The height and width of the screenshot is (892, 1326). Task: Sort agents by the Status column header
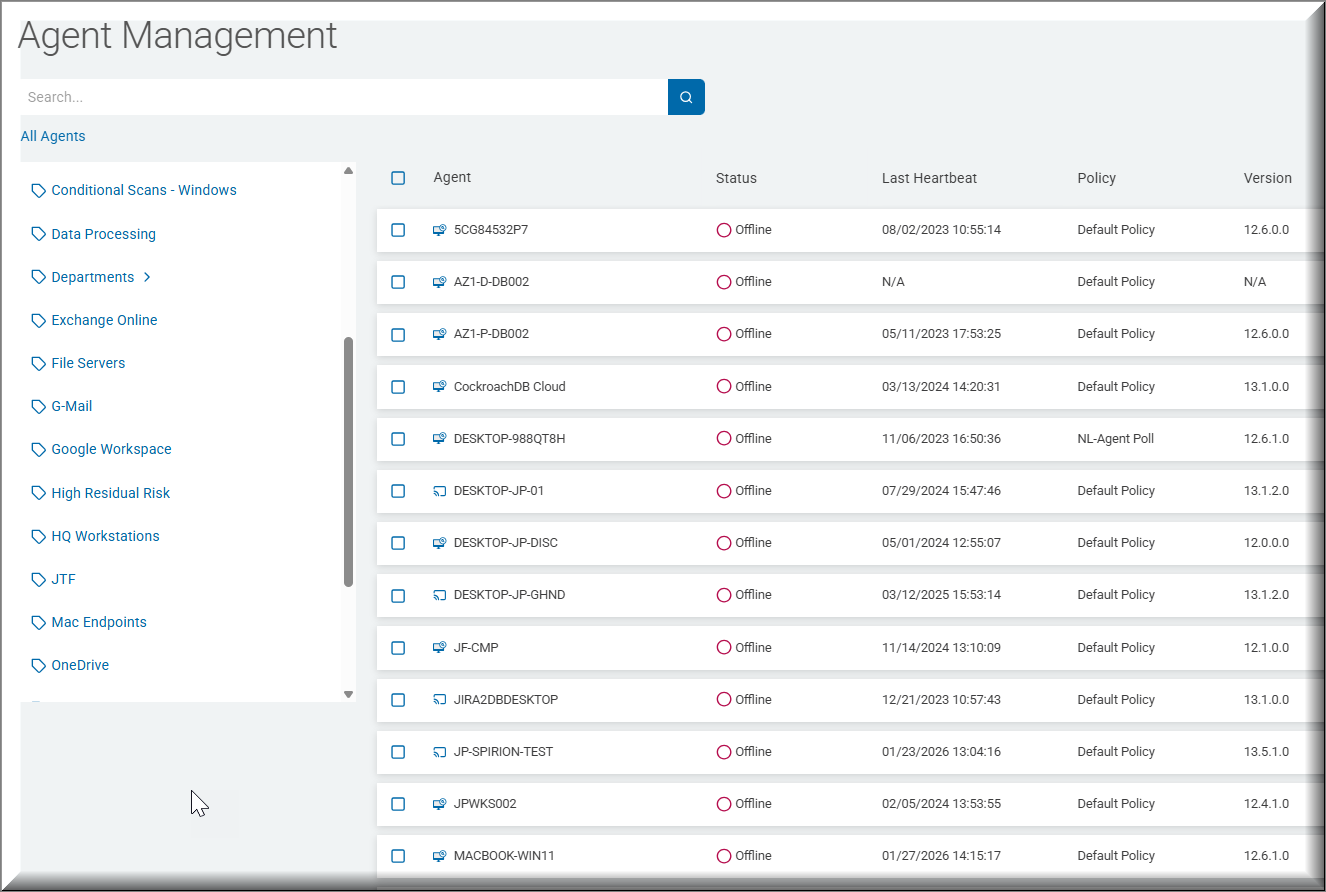736,178
